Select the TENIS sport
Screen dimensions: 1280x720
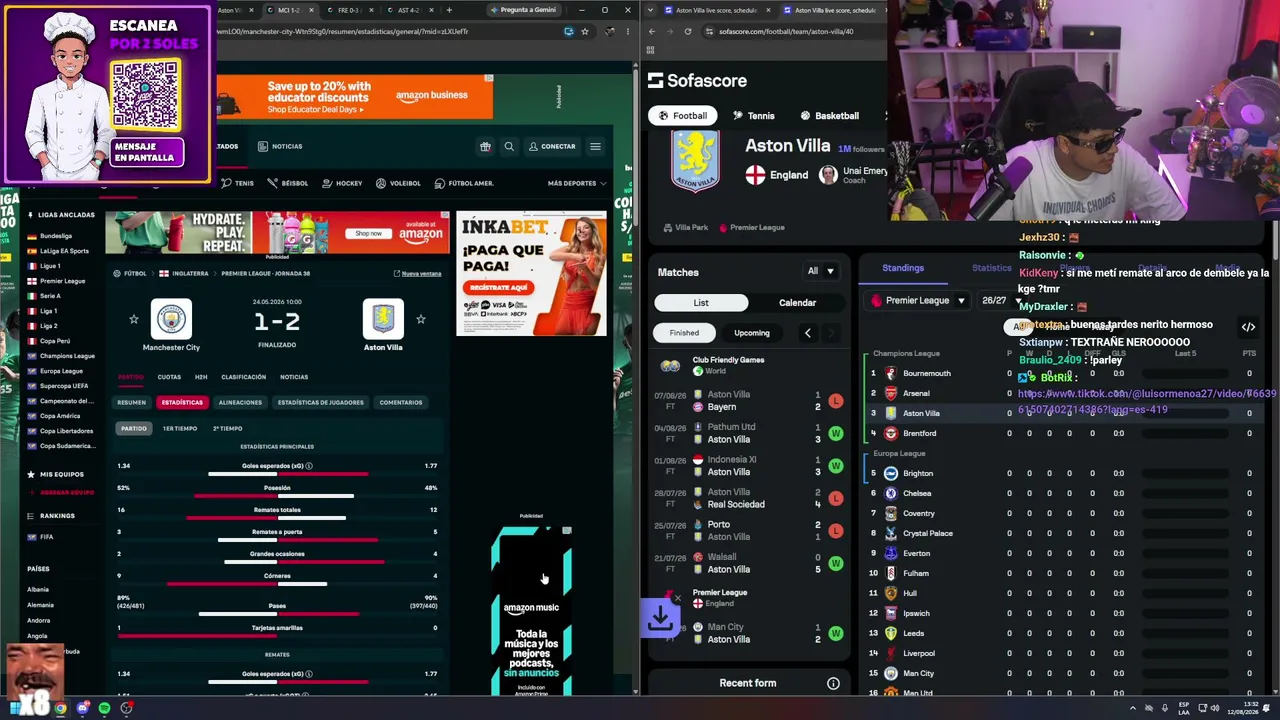tap(238, 183)
